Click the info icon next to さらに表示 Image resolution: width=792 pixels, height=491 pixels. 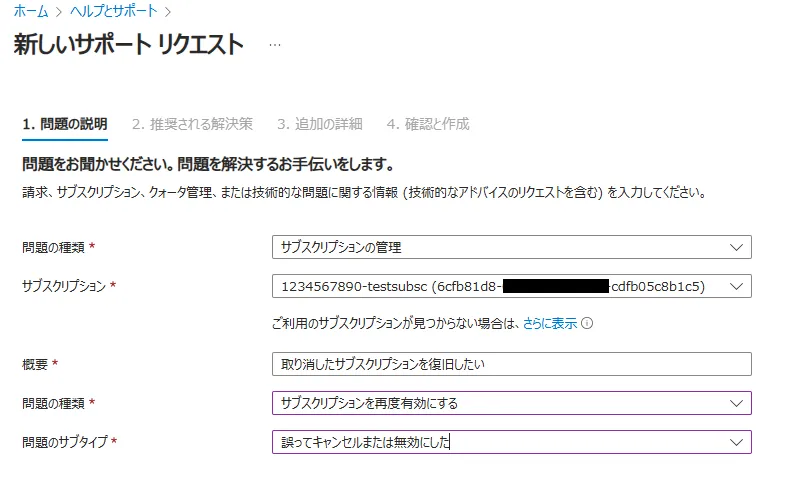tap(587, 323)
